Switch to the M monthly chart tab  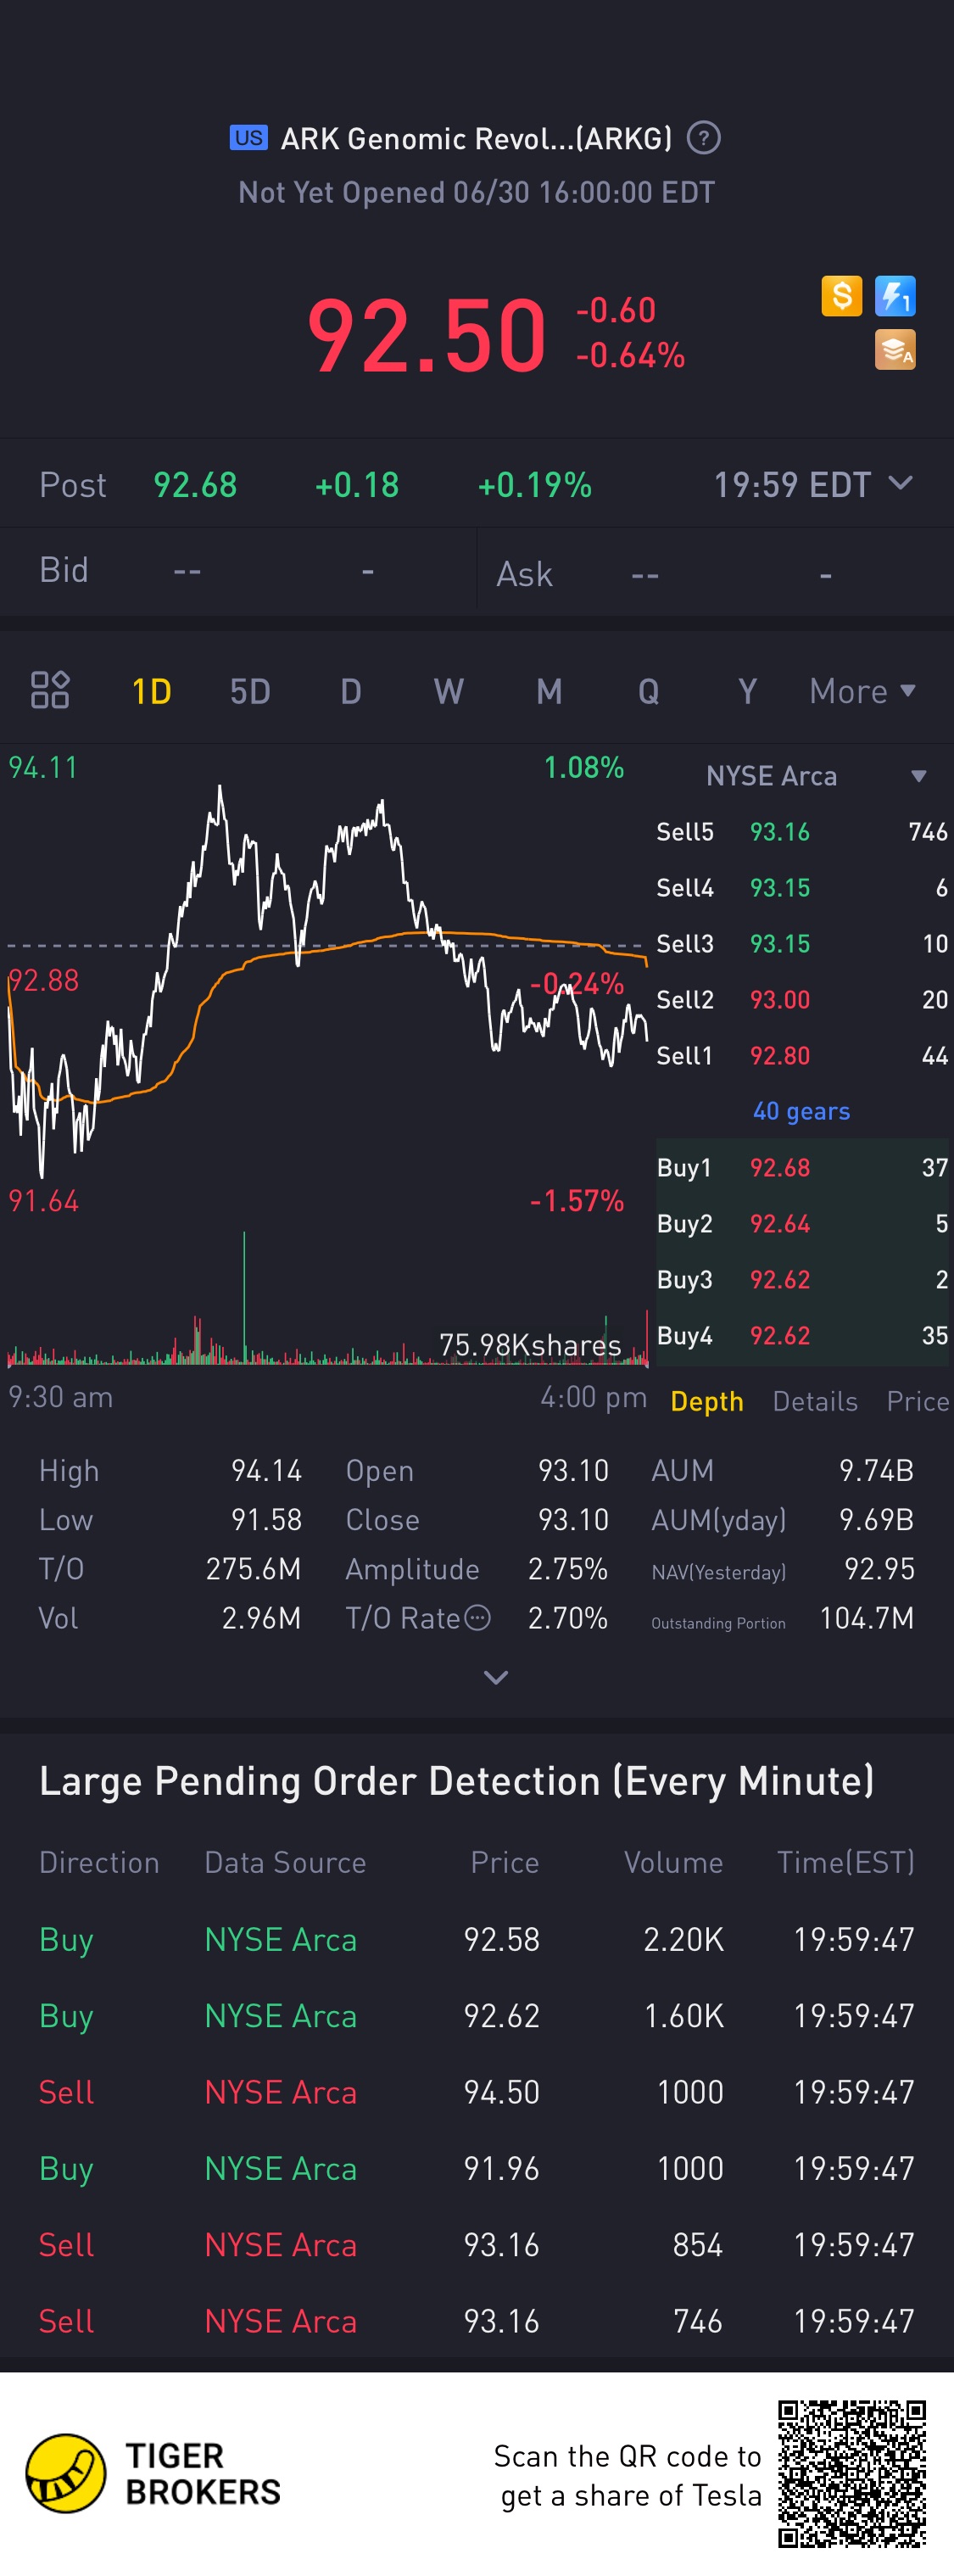coord(549,691)
